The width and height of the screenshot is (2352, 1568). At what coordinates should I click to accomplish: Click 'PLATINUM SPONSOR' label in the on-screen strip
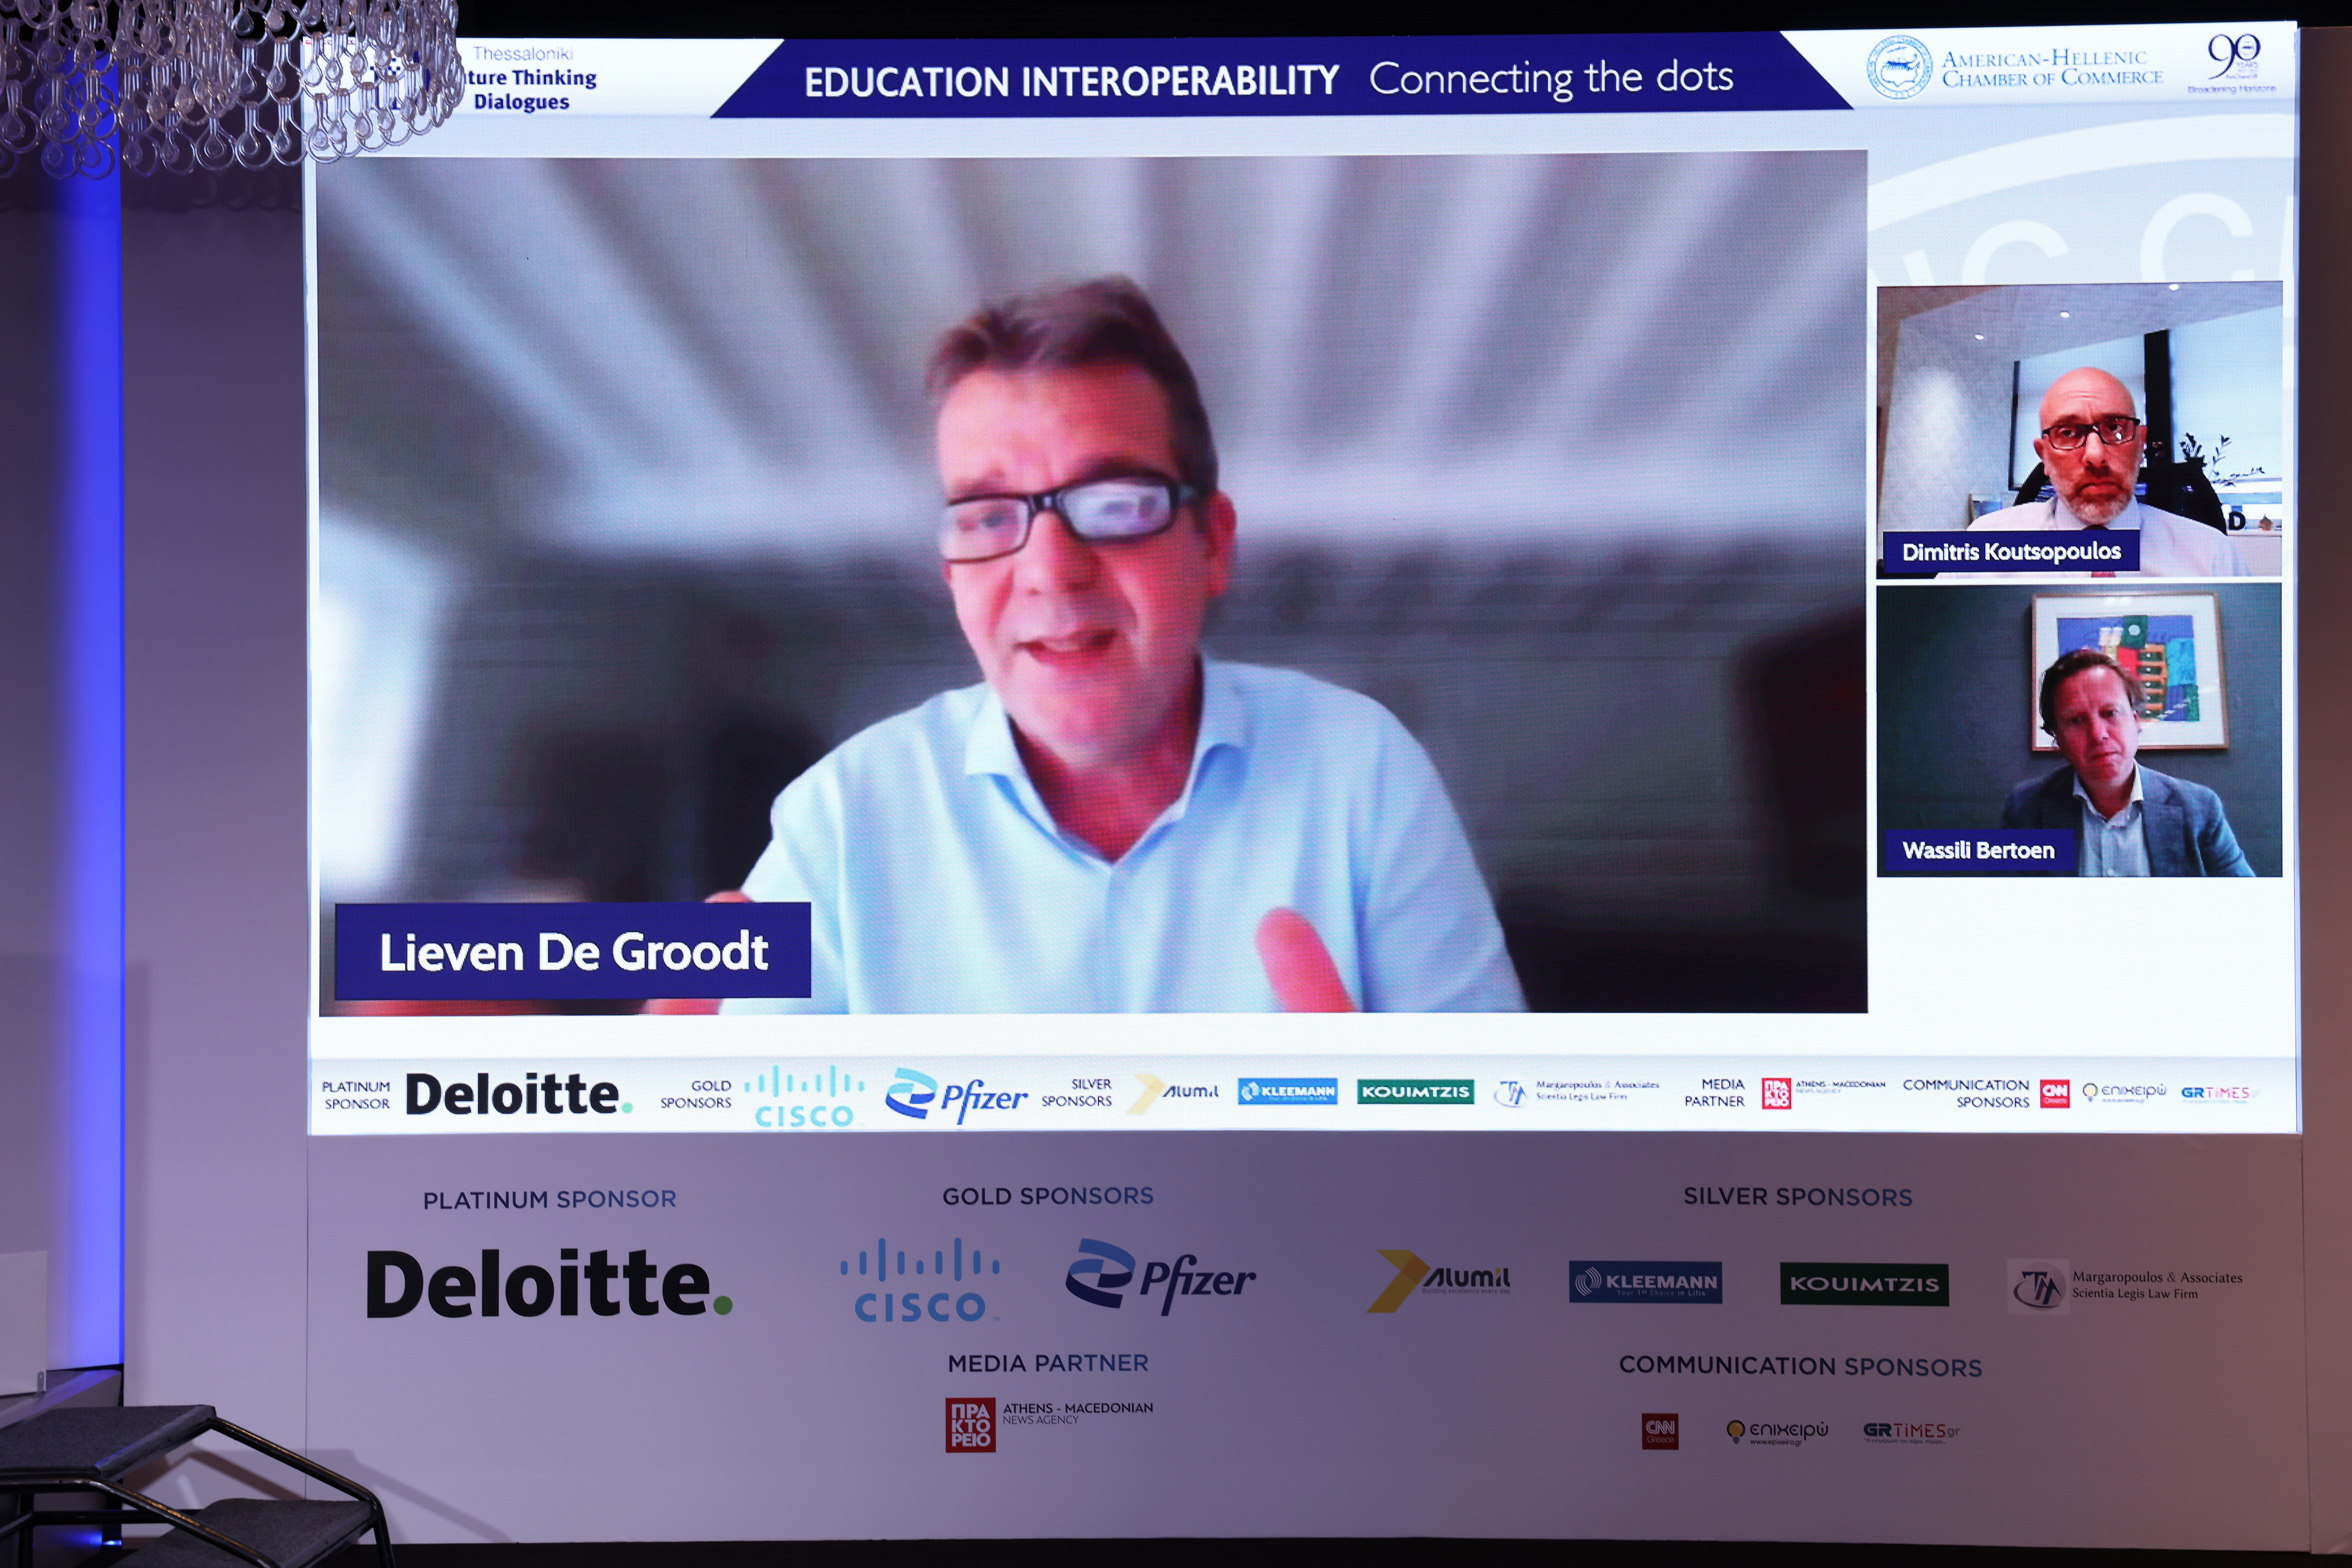coord(356,1095)
